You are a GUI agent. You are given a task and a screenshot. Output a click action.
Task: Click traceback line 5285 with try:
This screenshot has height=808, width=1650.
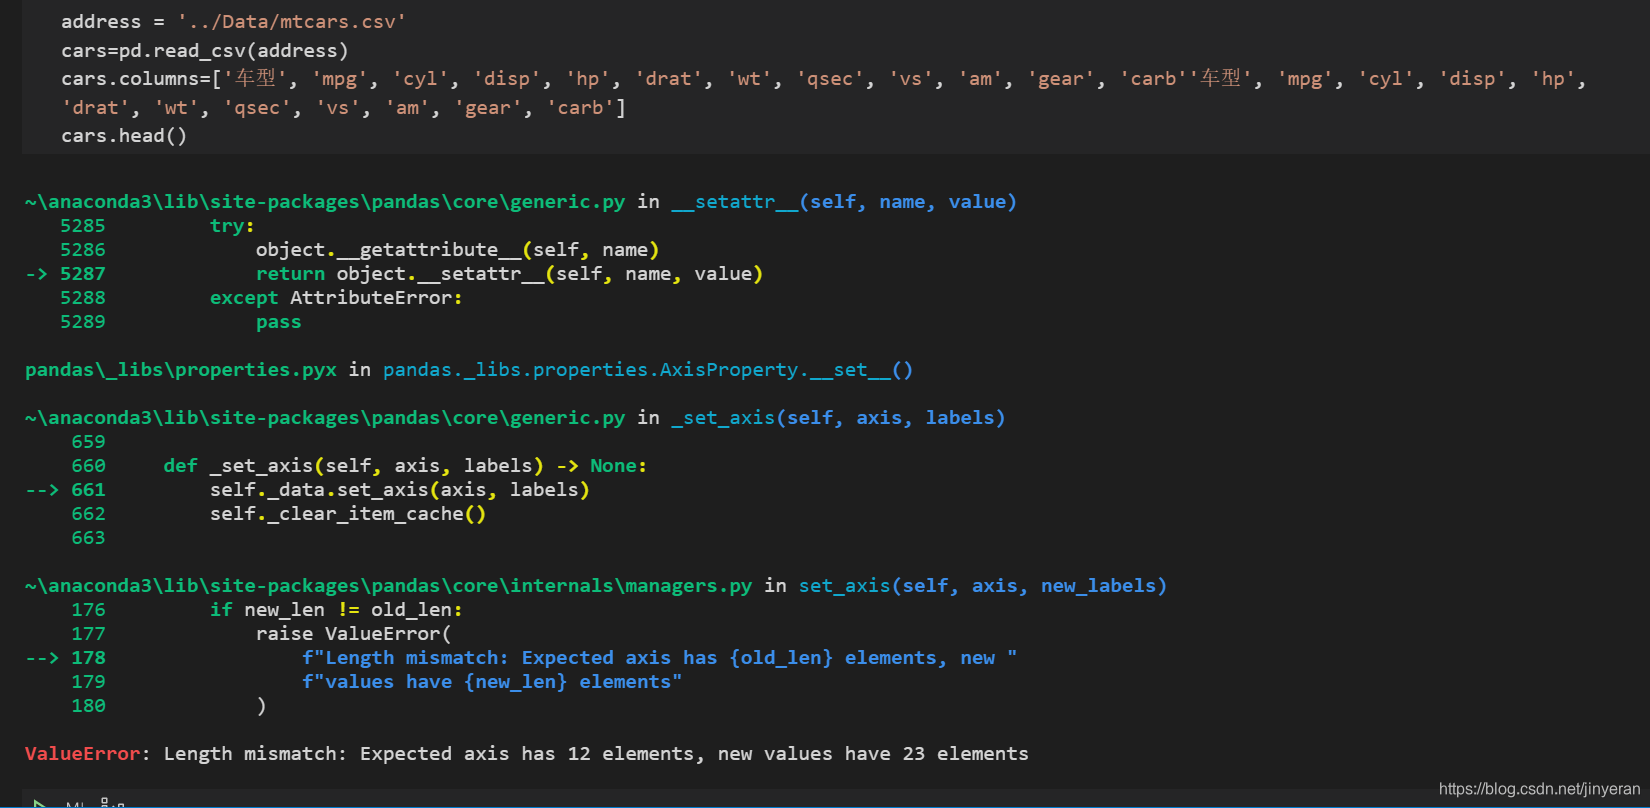(157, 226)
